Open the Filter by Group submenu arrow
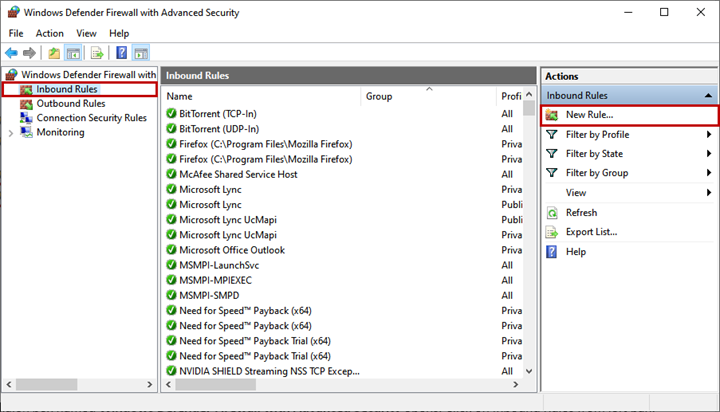 (709, 173)
